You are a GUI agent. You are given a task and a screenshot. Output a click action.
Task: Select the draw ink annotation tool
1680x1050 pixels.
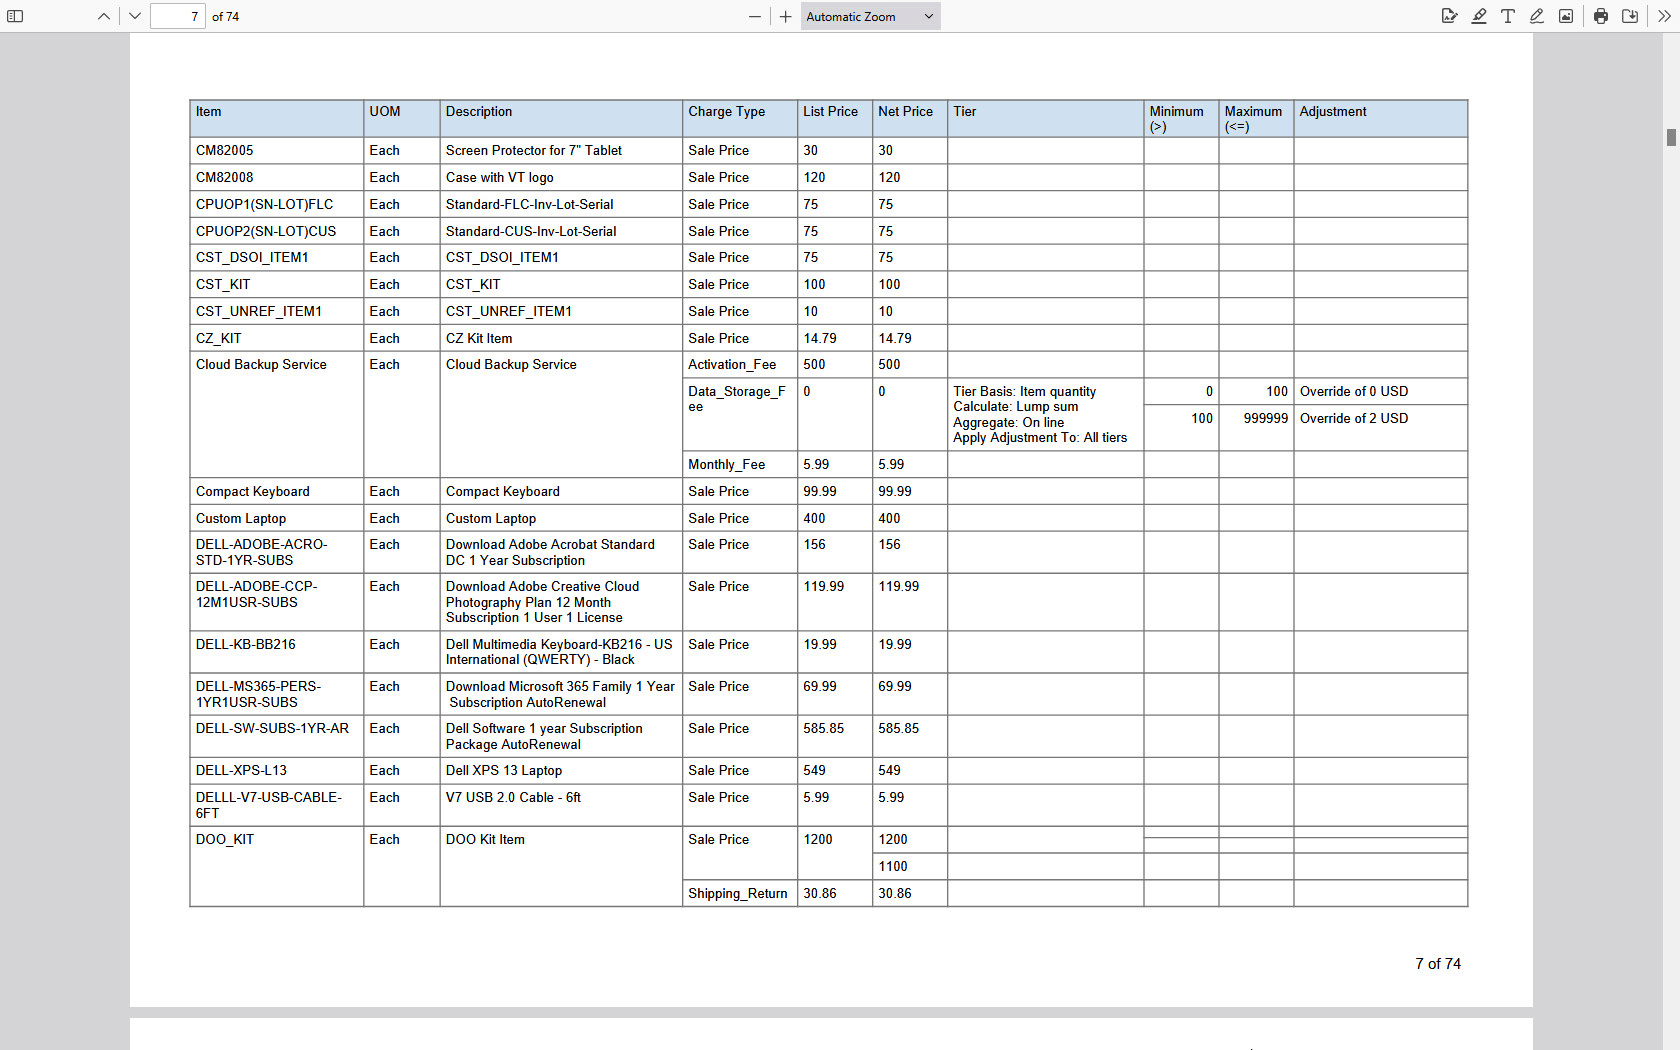coord(1536,16)
